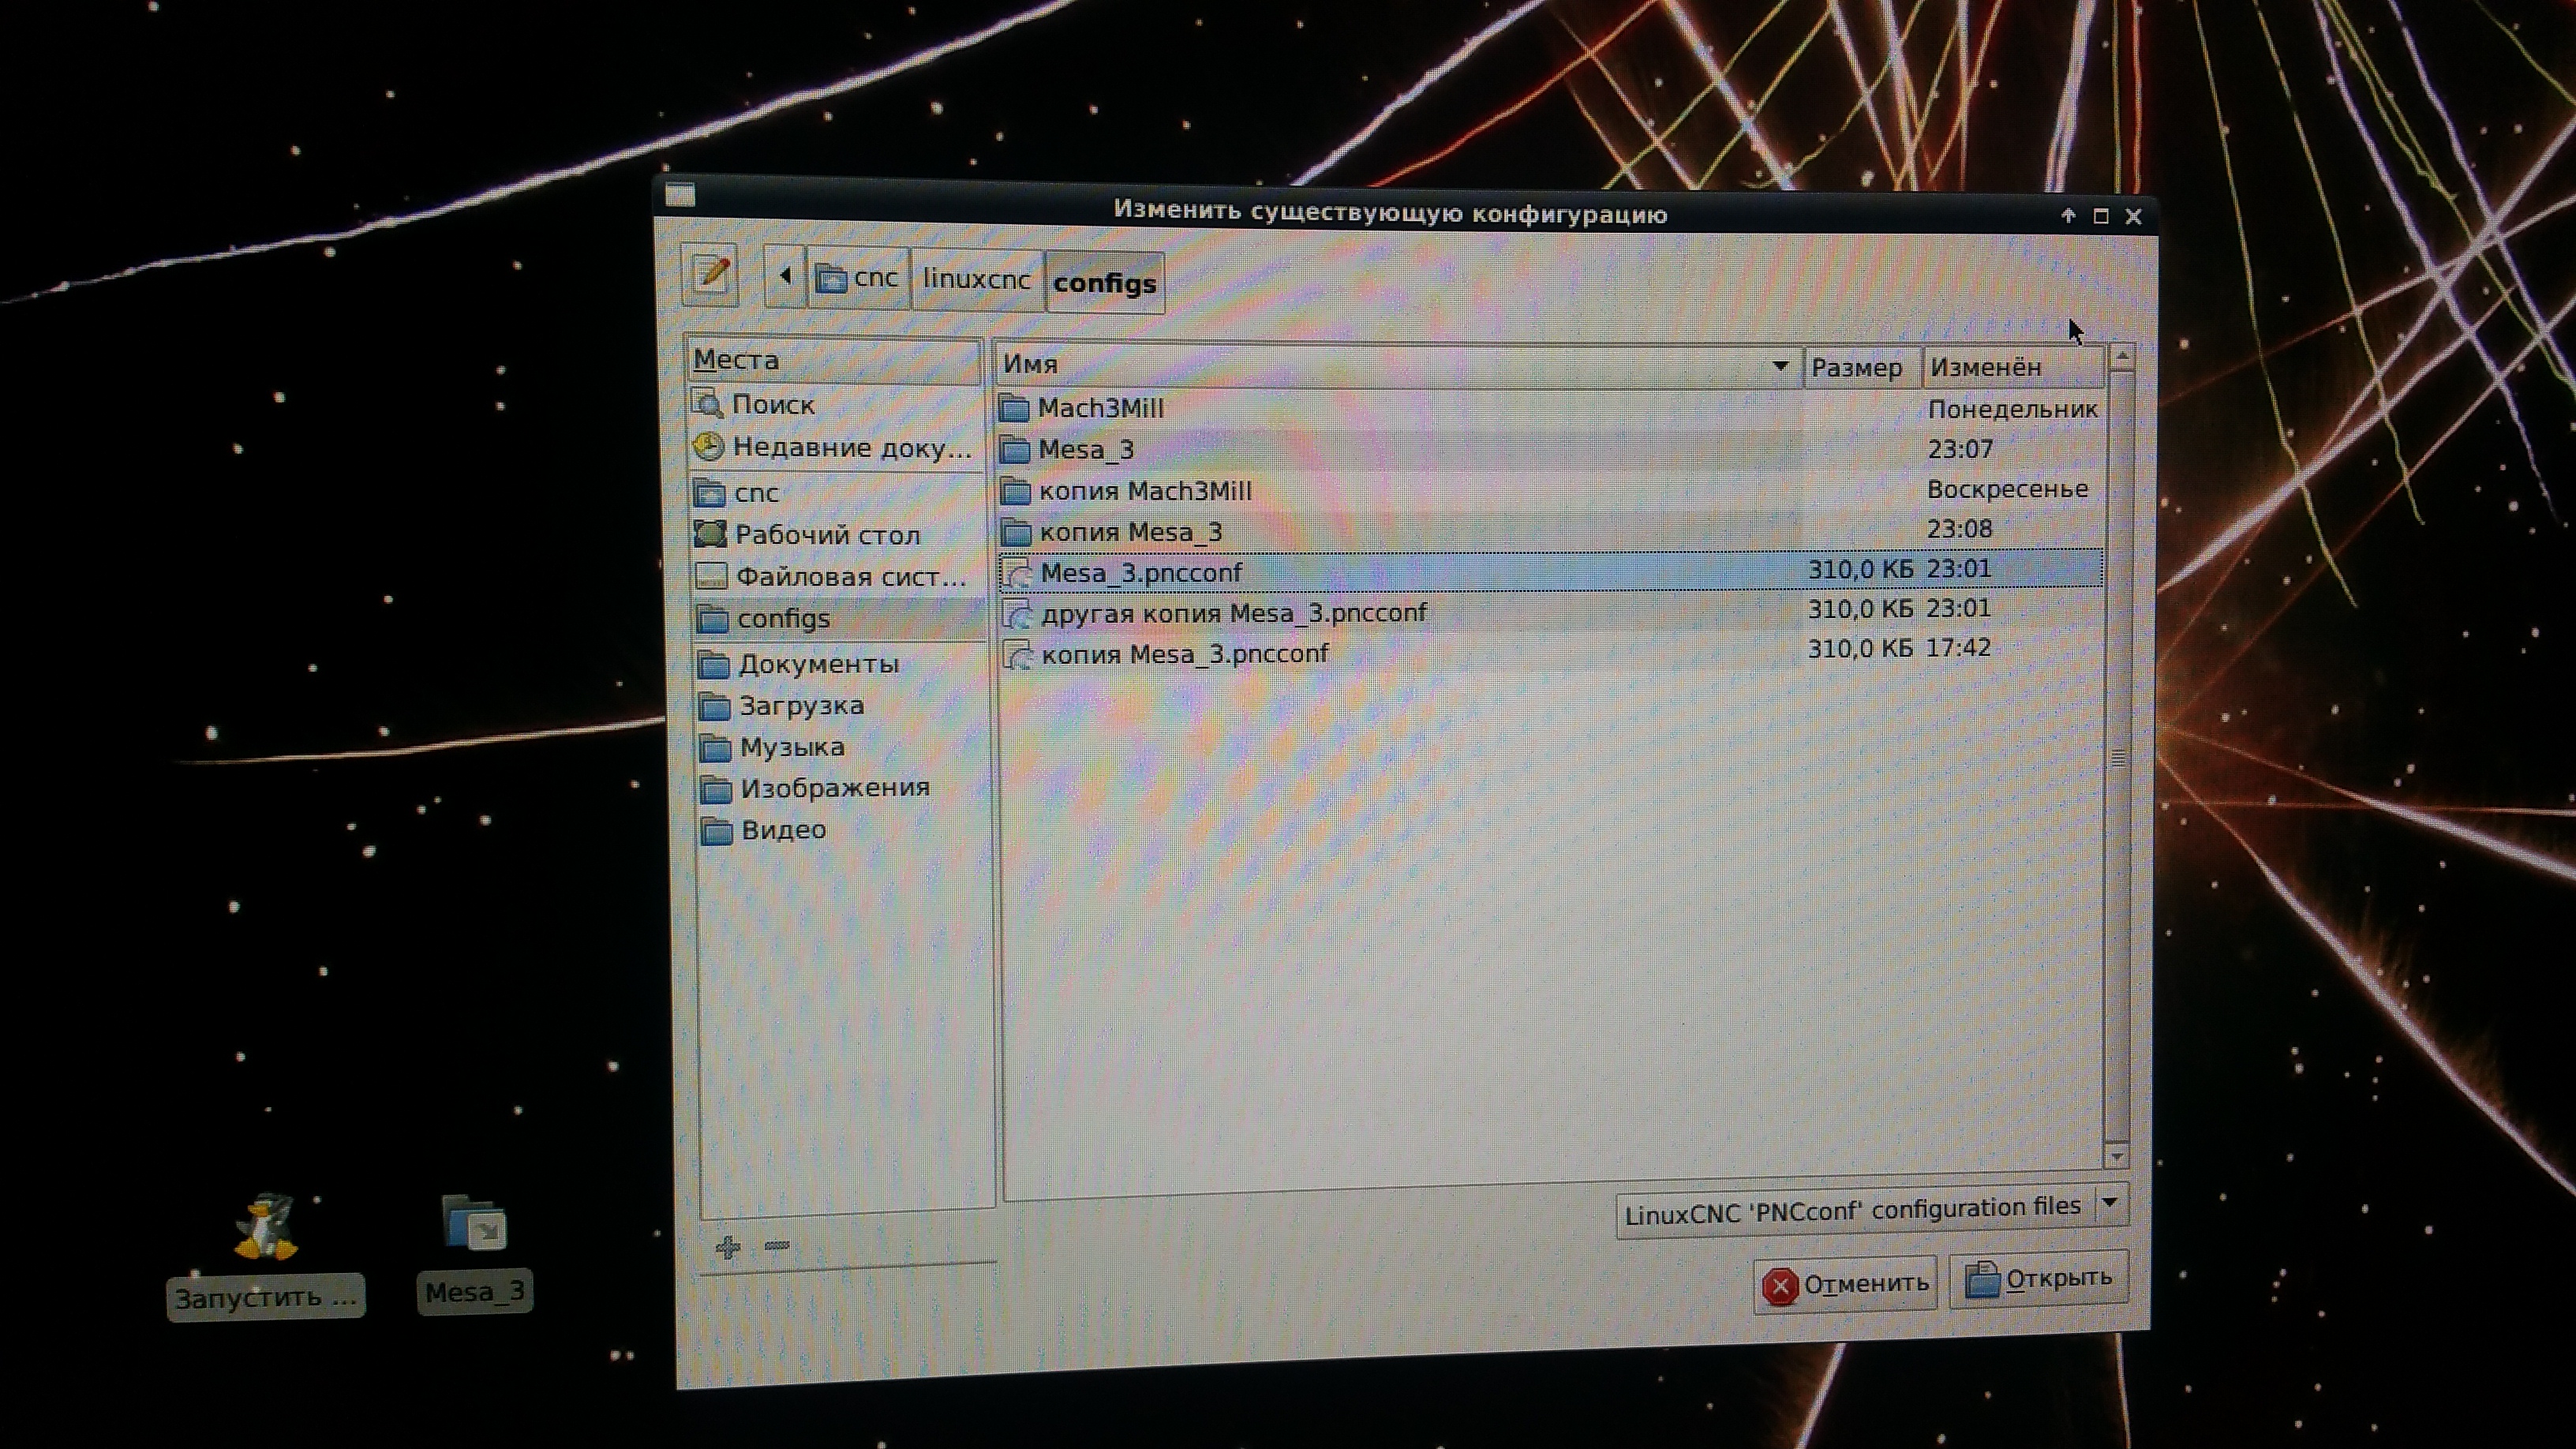This screenshot has width=2576, height=1449.
Task: Click the remove bookmark minus icon
Action: point(777,1246)
